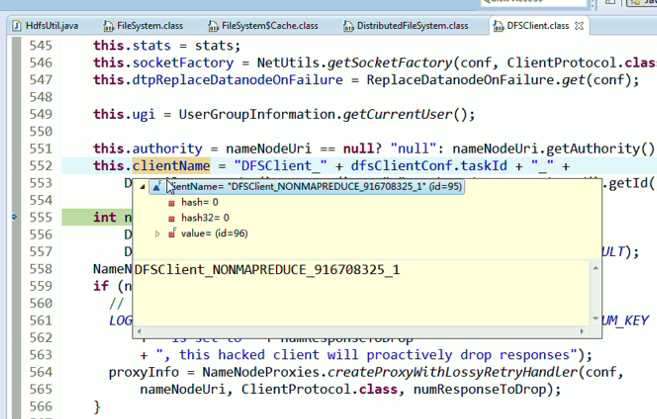The width and height of the screenshot is (657, 419).
Task: Click the clientName field icon in popup
Action: coord(157,187)
